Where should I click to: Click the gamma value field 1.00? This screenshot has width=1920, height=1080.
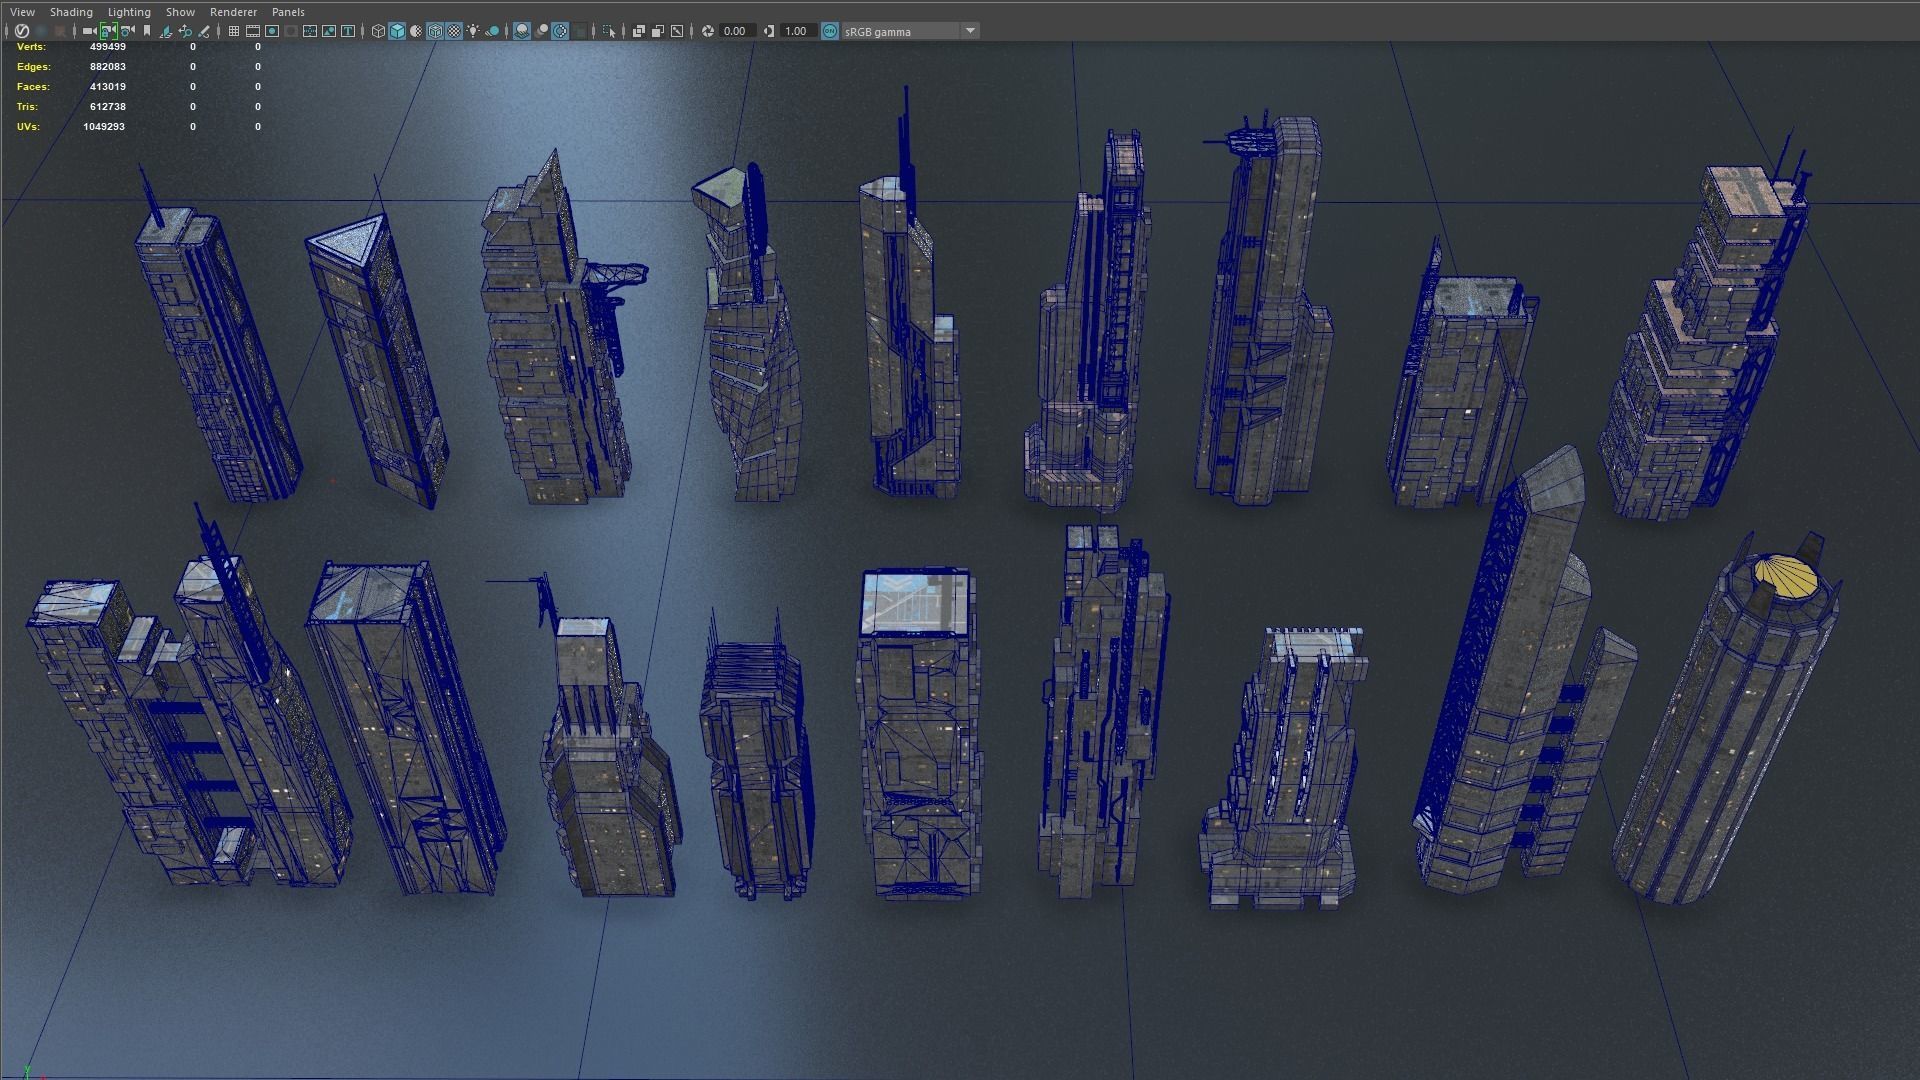tap(797, 31)
